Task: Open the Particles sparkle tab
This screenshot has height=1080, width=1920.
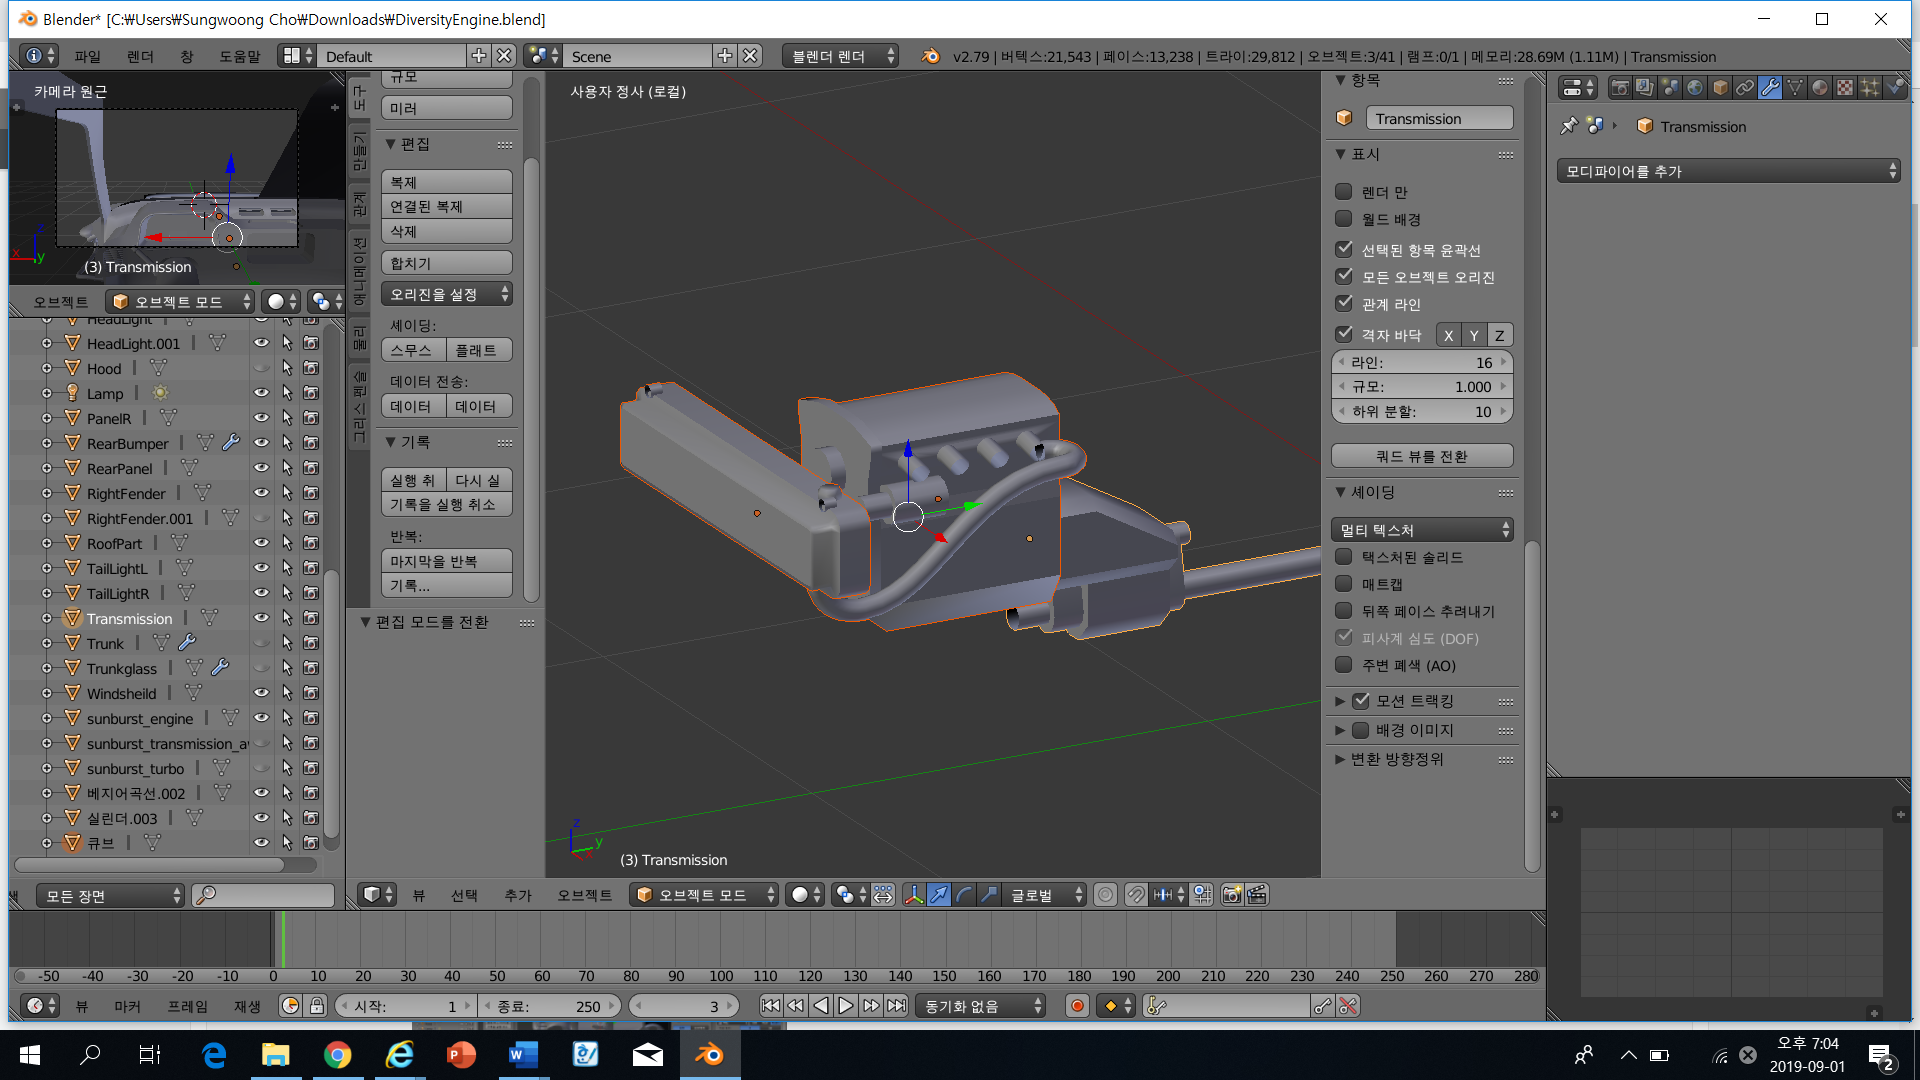Action: [x=1870, y=87]
